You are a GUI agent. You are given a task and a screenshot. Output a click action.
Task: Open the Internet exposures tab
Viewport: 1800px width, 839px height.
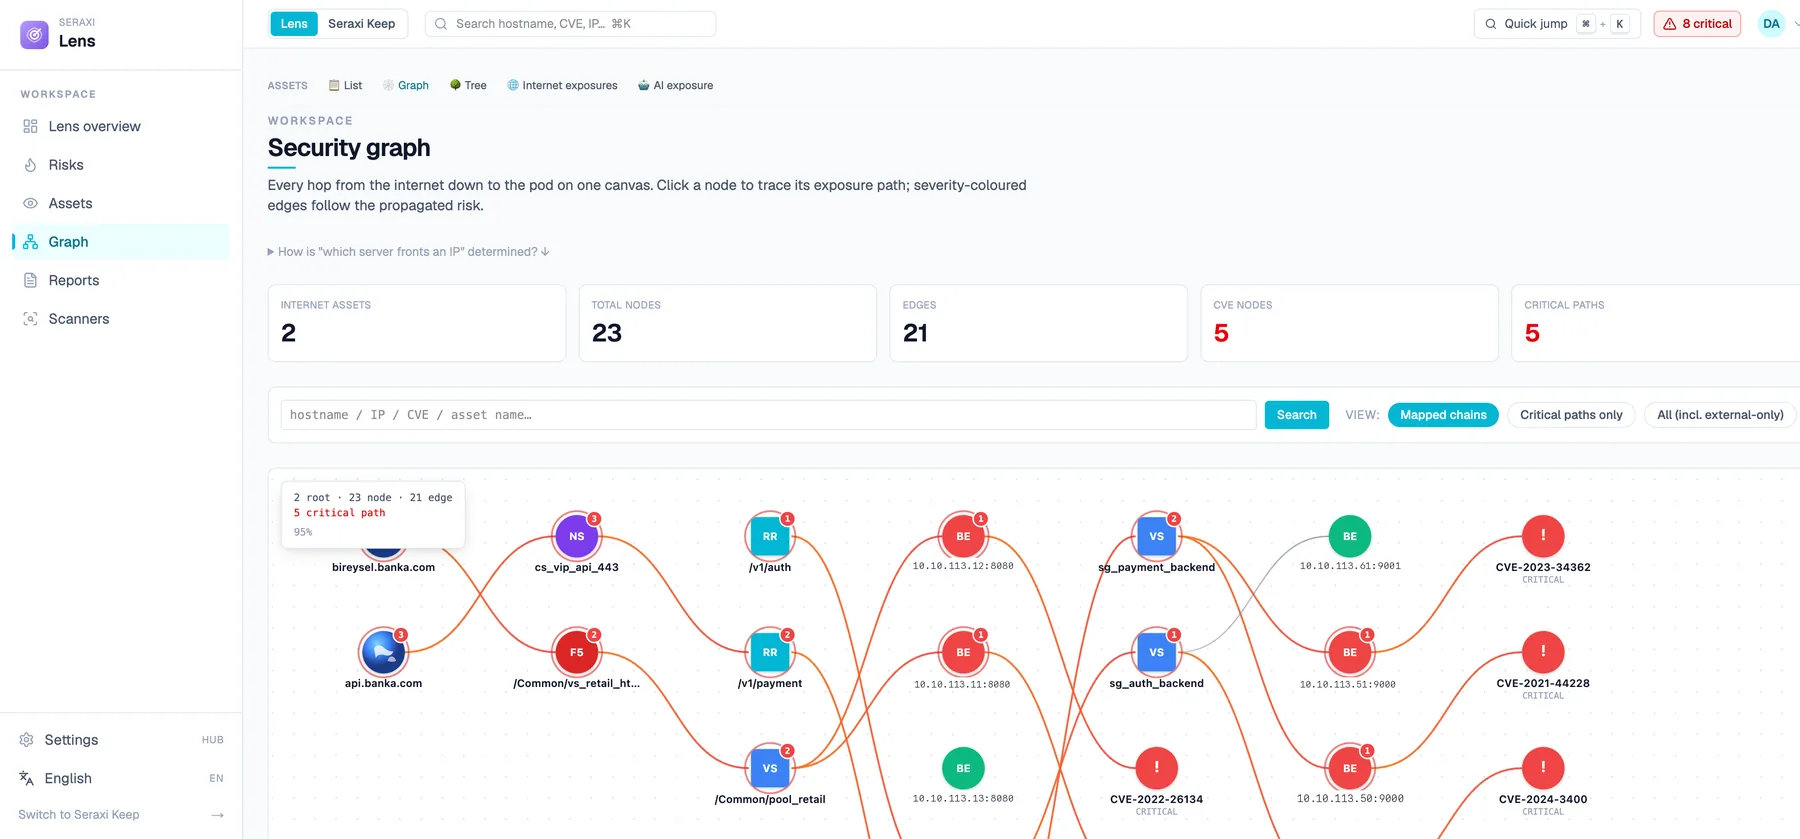tap(562, 85)
